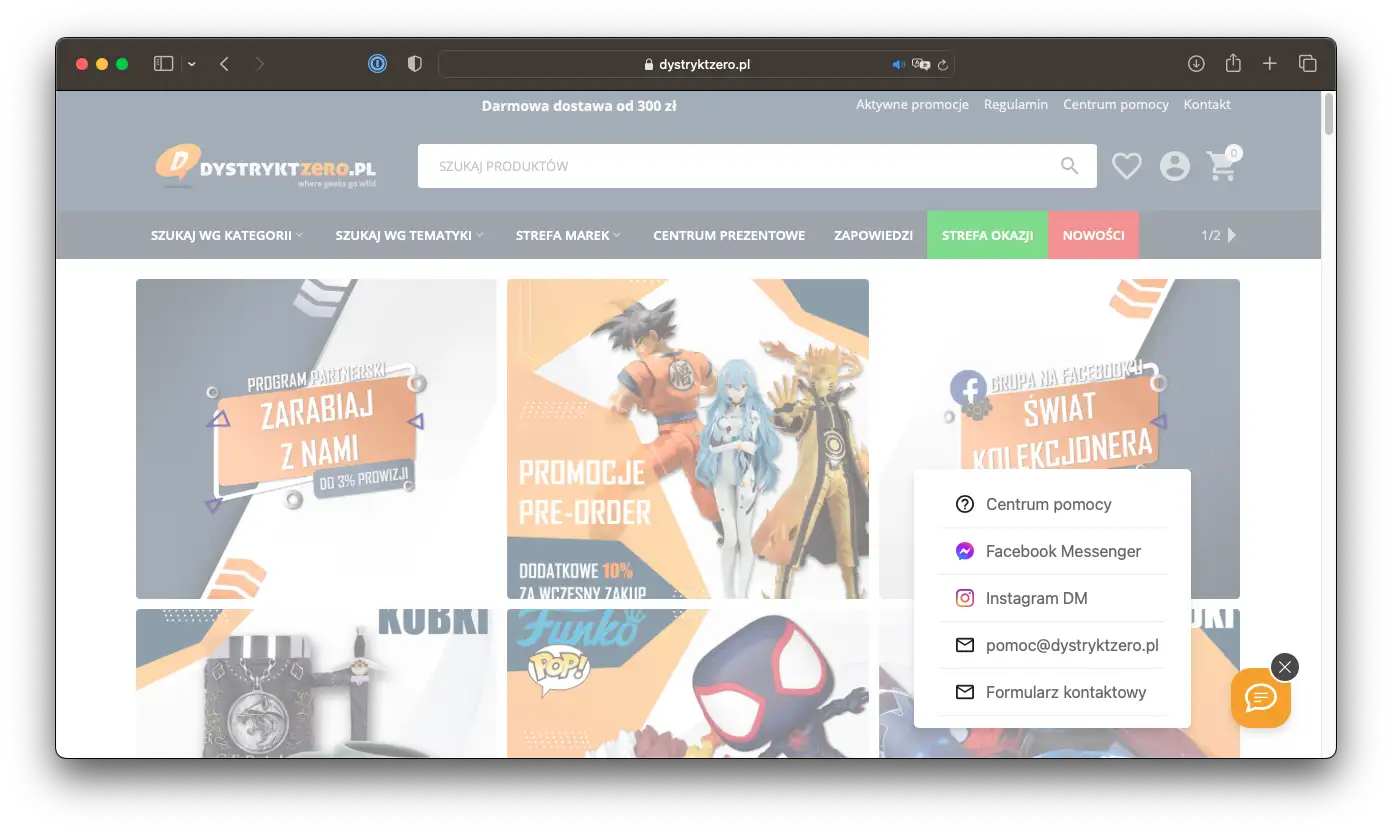The width and height of the screenshot is (1392, 832).
Task: Open the wishlist heart icon
Action: (x=1127, y=166)
